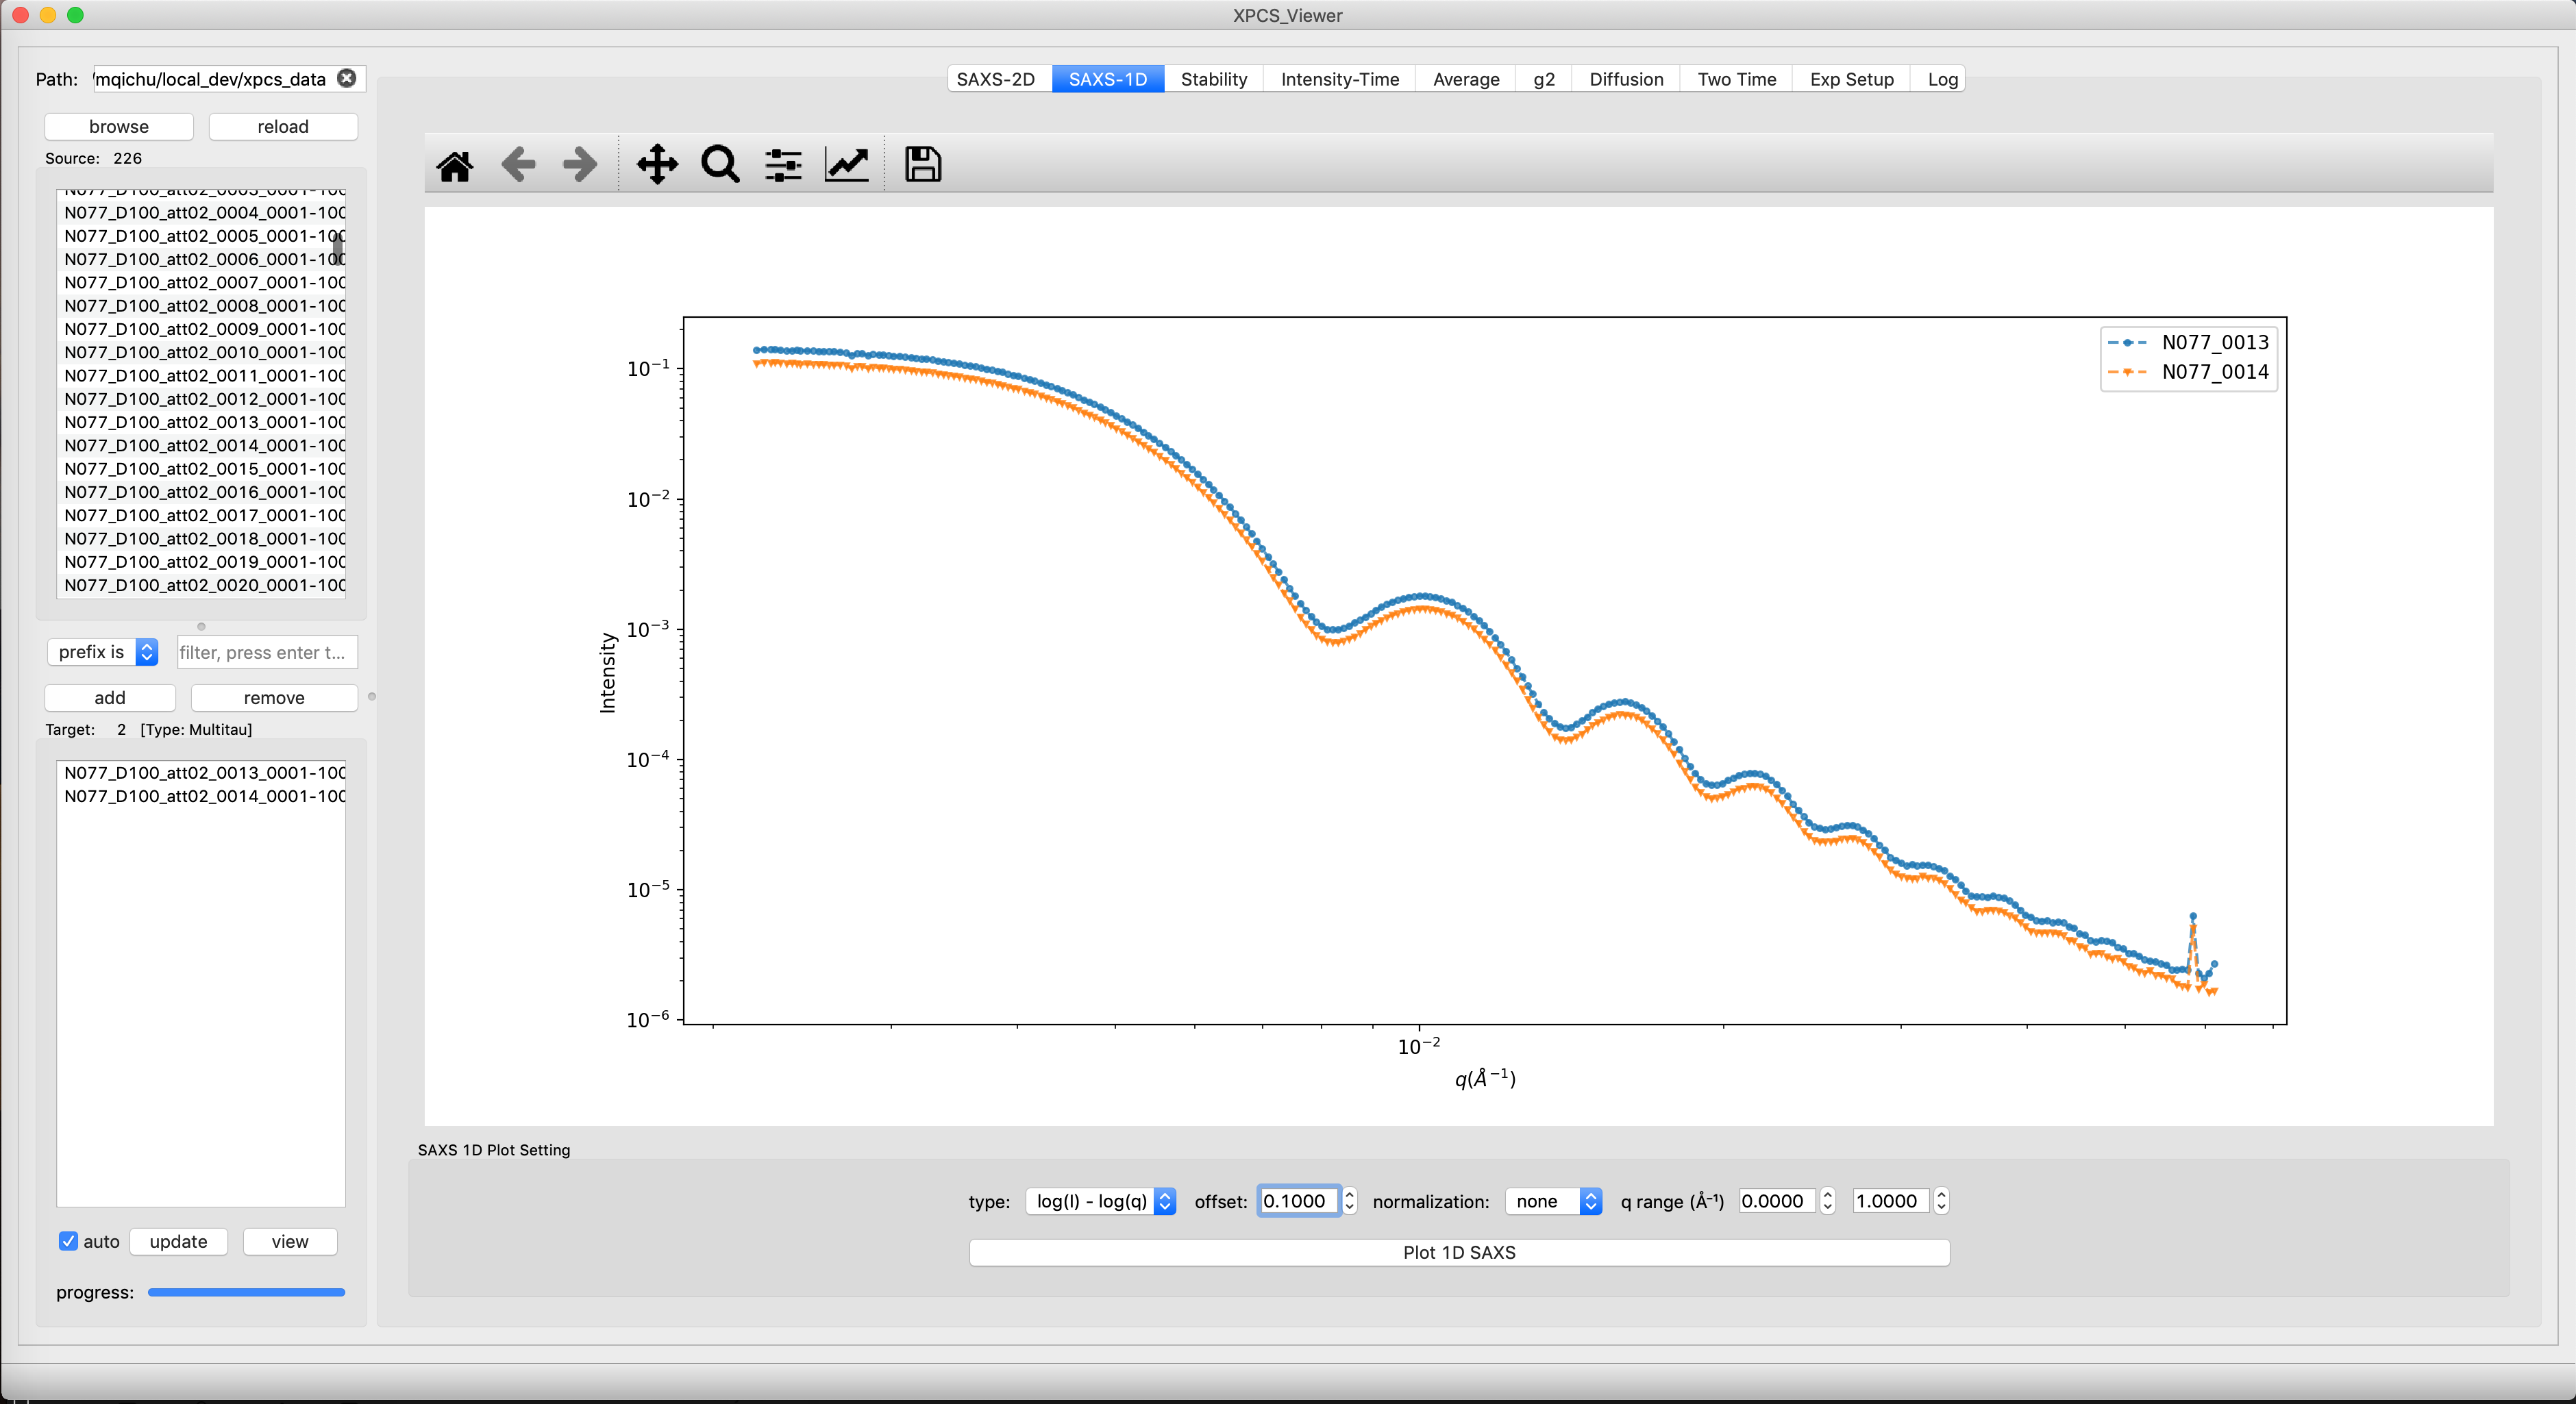
Task: Open the edit axis curve parameters icon
Action: pyautogui.click(x=846, y=165)
